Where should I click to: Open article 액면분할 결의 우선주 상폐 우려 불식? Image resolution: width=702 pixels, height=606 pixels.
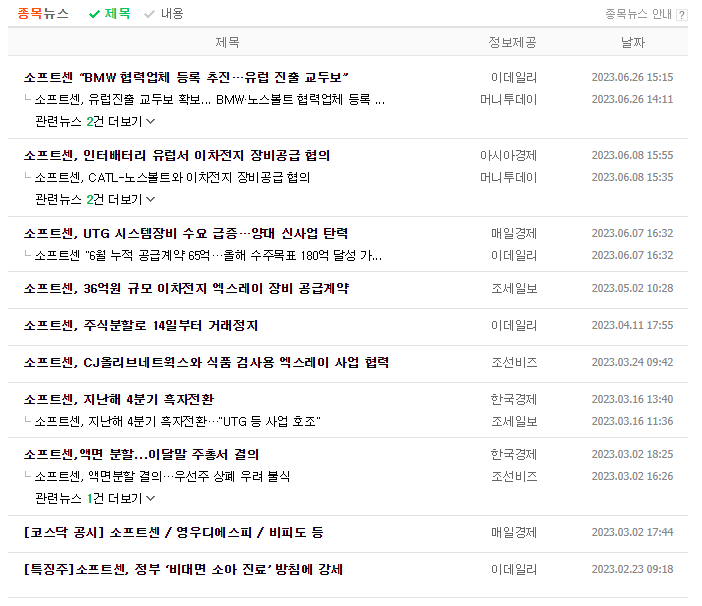[162, 476]
